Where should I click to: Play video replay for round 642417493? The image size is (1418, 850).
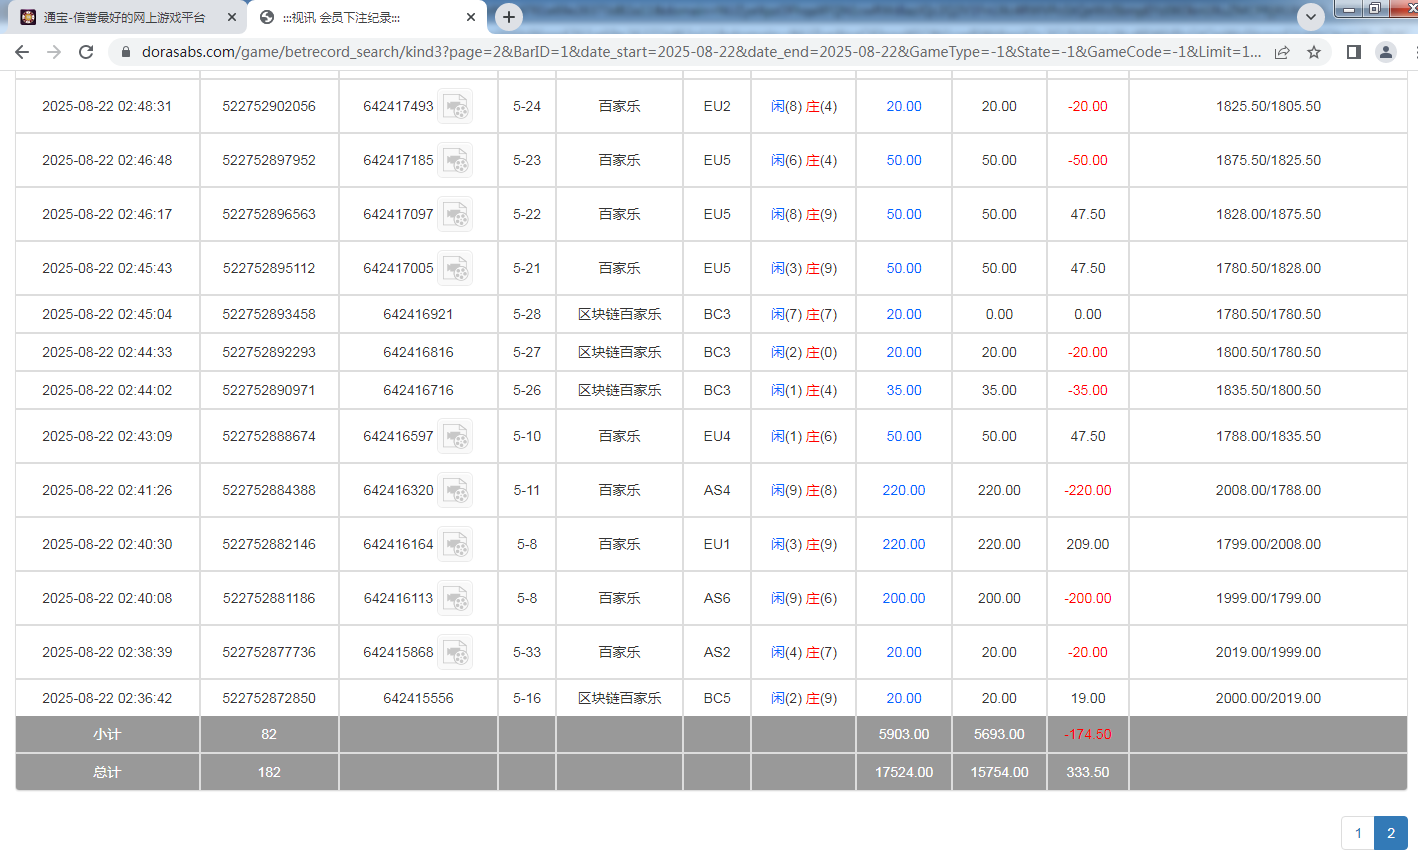[456, 106]
